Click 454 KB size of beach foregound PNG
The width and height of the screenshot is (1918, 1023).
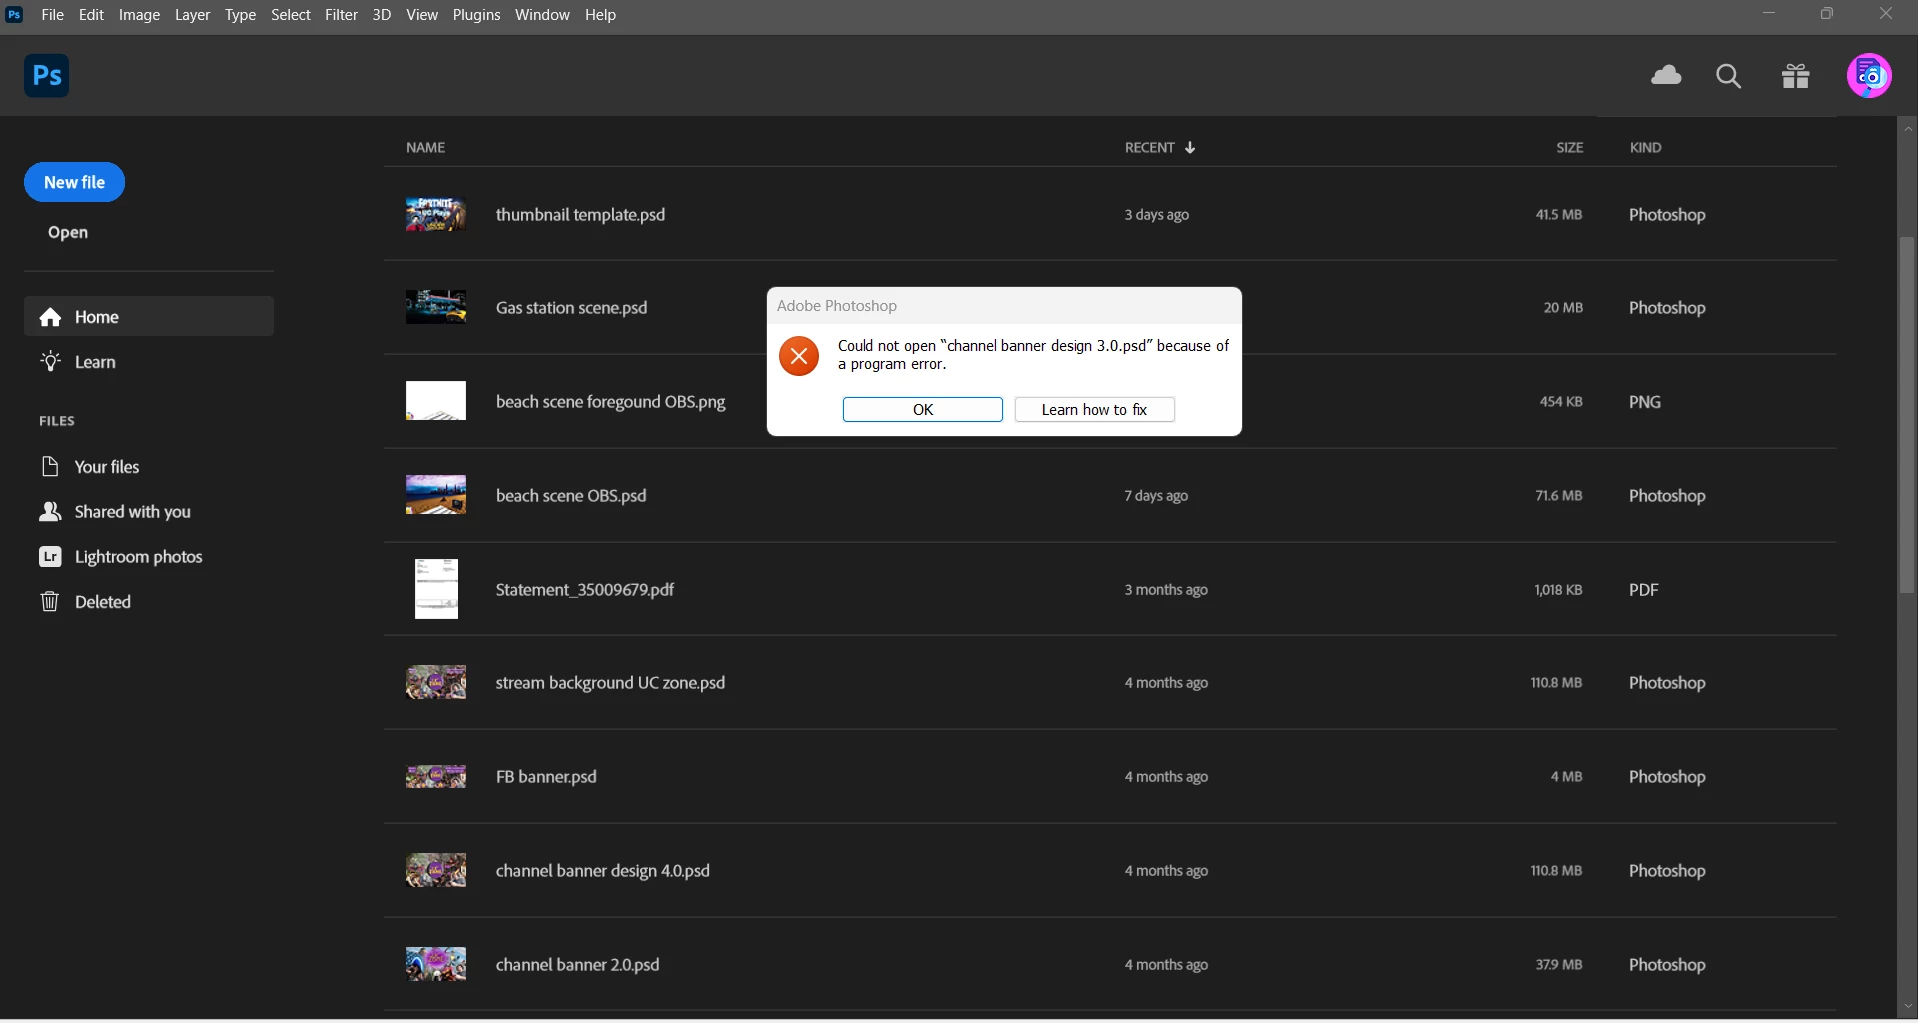[x=1561, y=402]
